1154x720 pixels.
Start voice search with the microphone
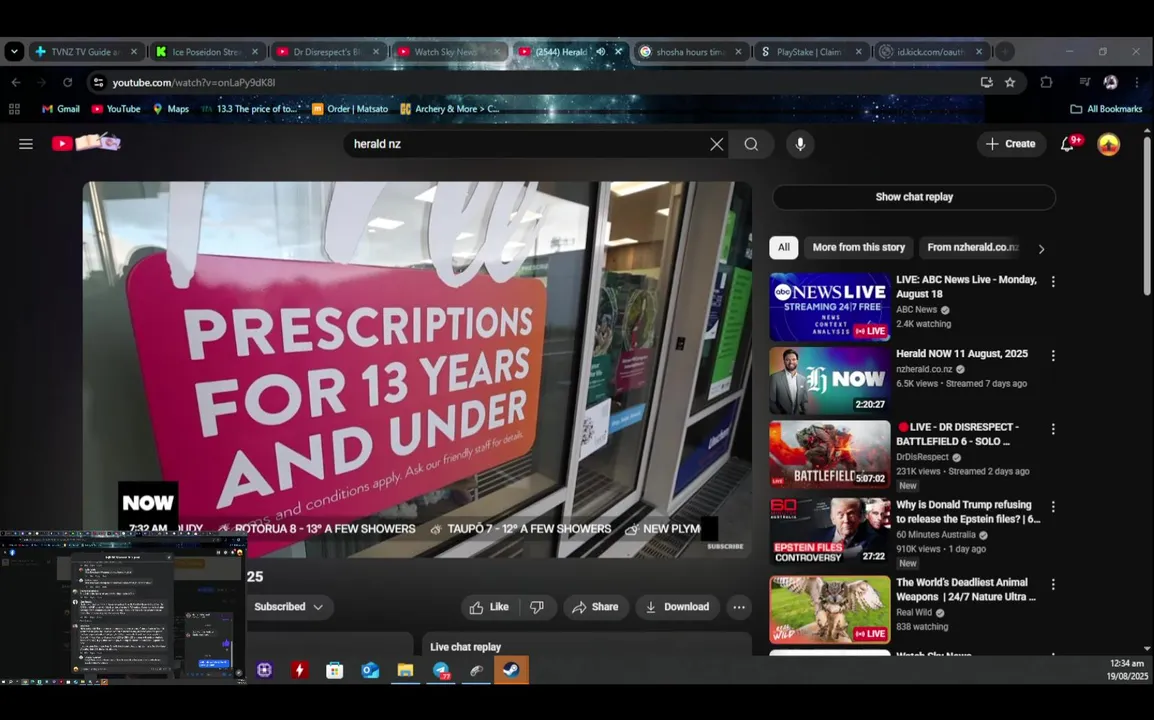[x=800, y=144]
